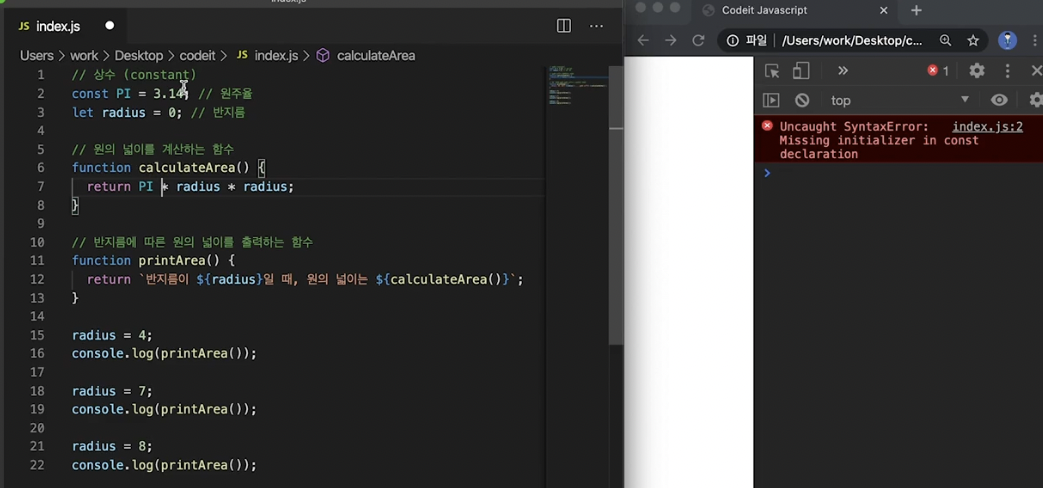This screenshot has width=1043, height=488.
Task: Select the DevTools inspect element icon
Action: (x=772, y=71)
